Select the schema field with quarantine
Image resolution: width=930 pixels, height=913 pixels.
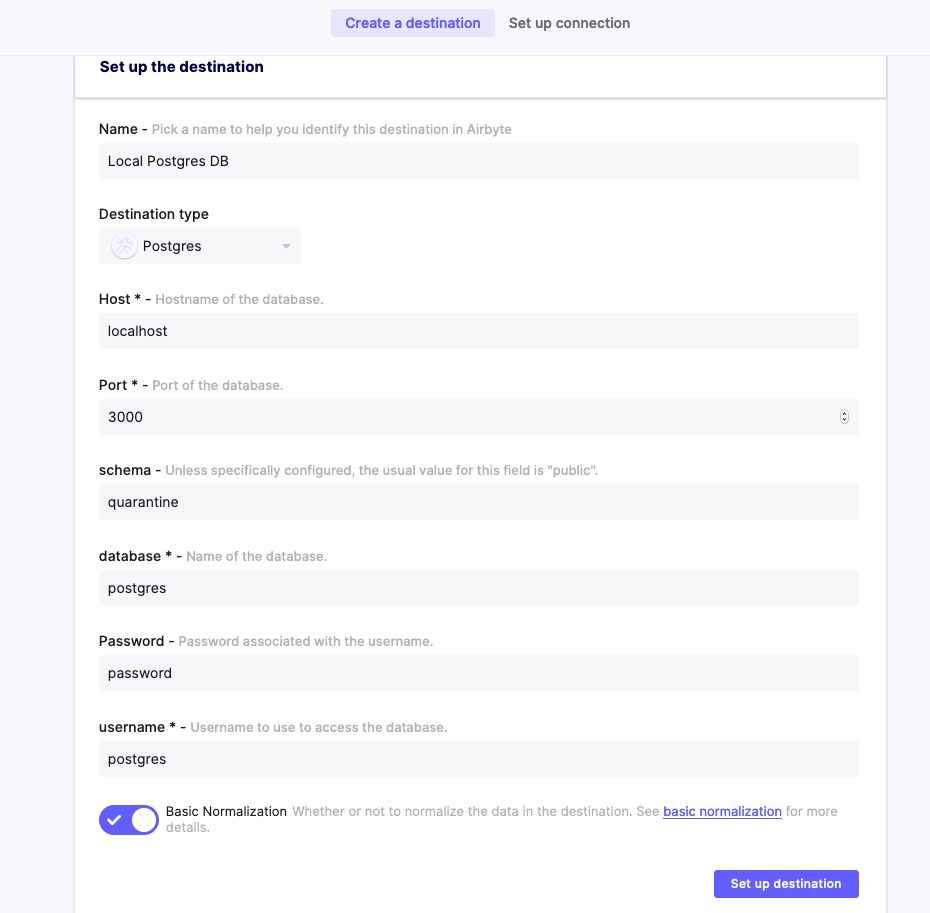pos(478,502)
